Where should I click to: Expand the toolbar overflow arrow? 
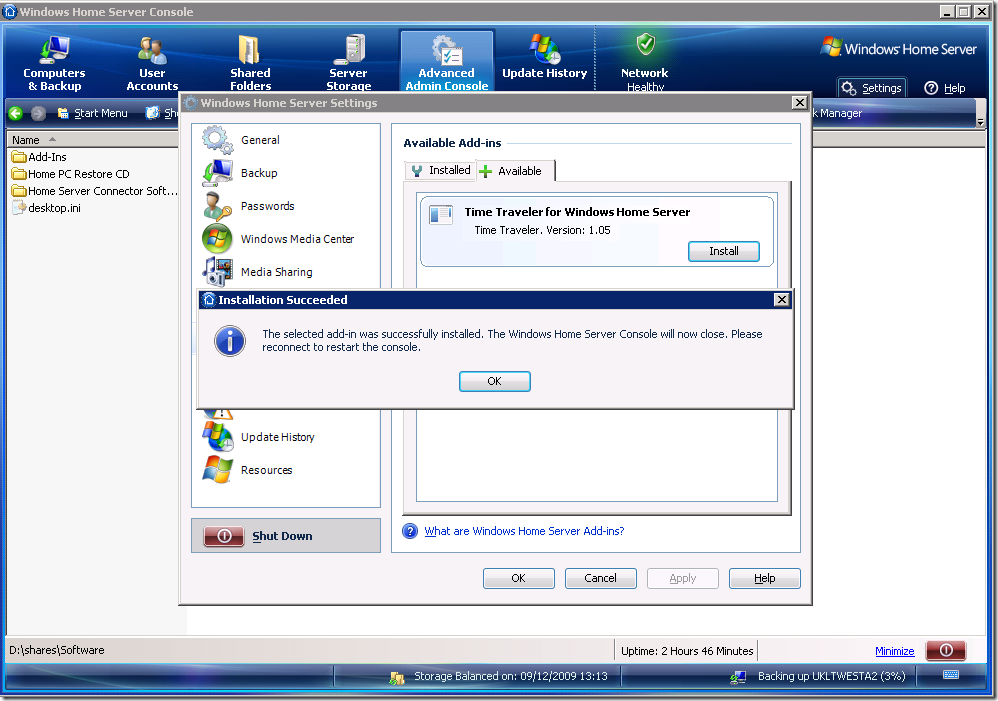coord(980,120)
